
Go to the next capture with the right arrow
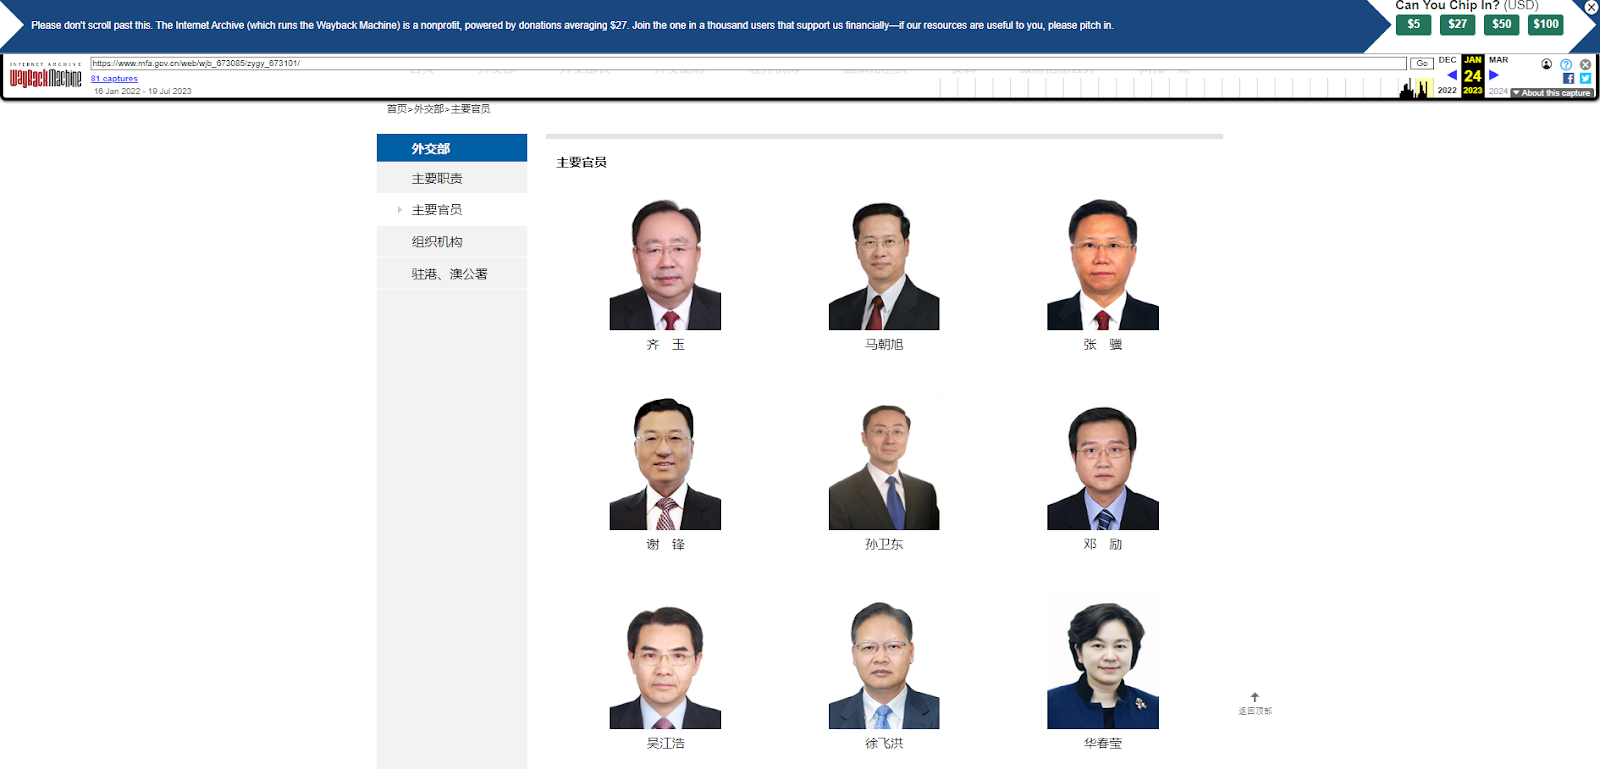1494,75
